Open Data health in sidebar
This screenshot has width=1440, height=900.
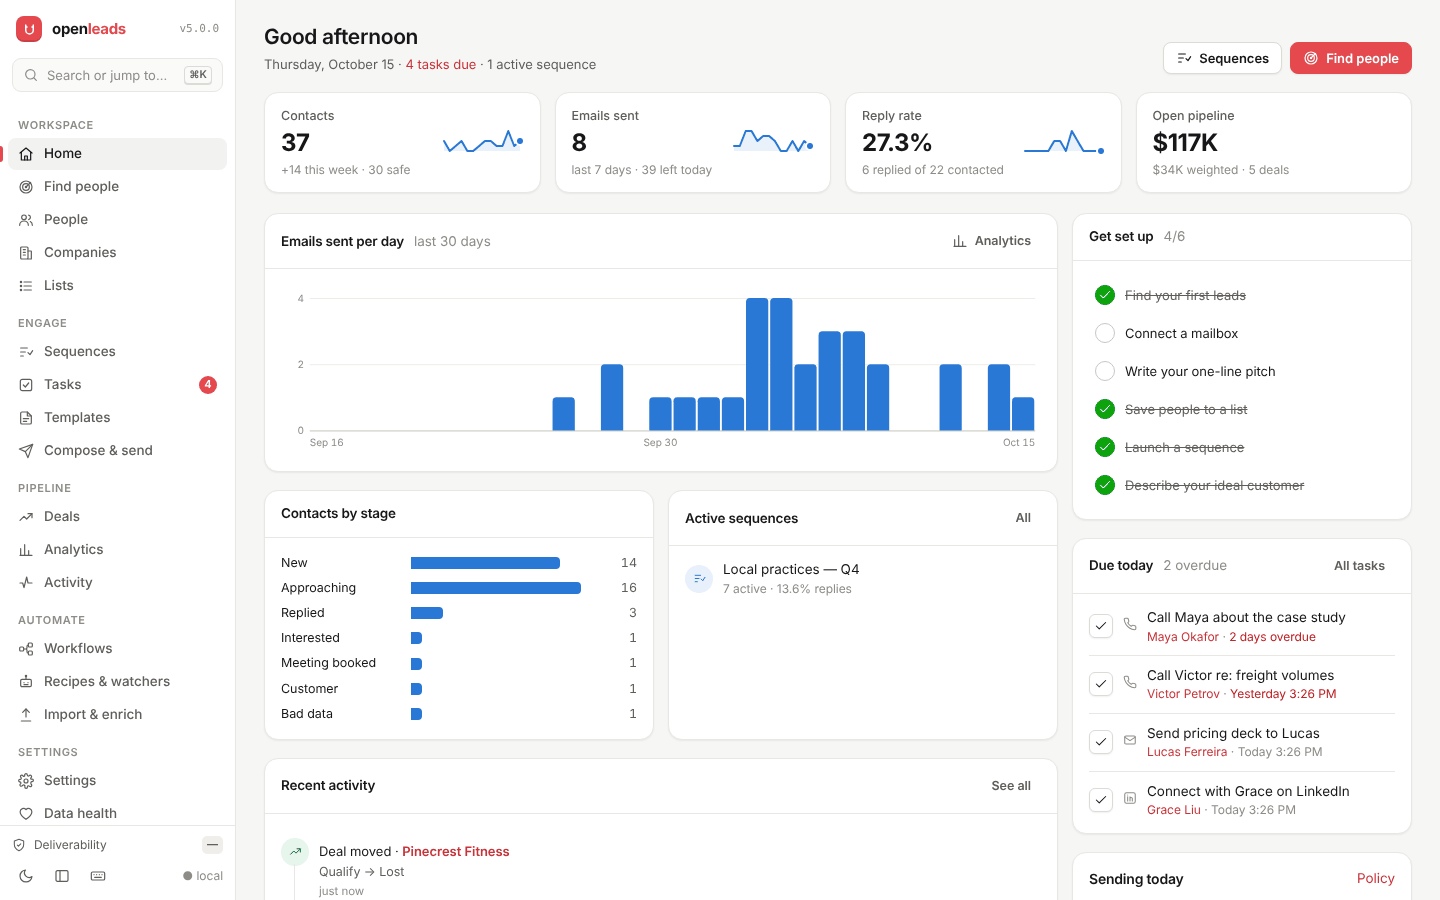[118, 814]
